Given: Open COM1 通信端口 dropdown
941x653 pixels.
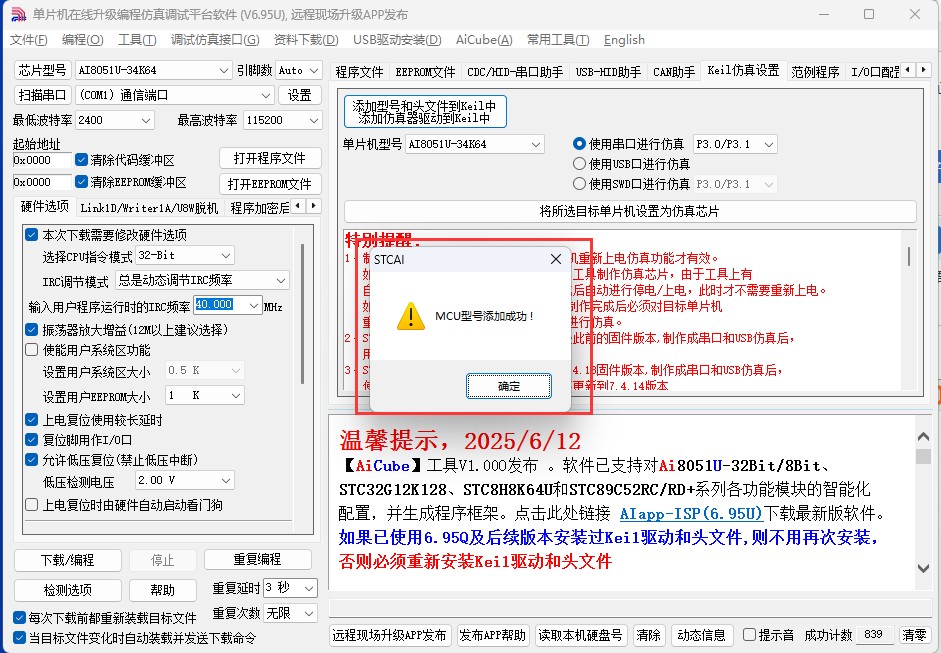Looking at the screenshot, I should coord(175,95).
